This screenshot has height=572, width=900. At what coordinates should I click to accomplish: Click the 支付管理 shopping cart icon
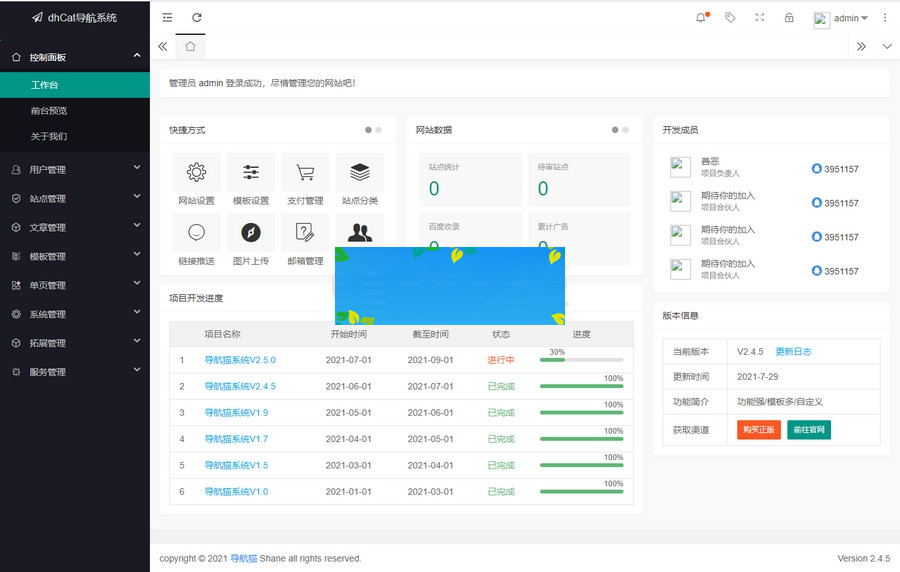pos(305,173)
